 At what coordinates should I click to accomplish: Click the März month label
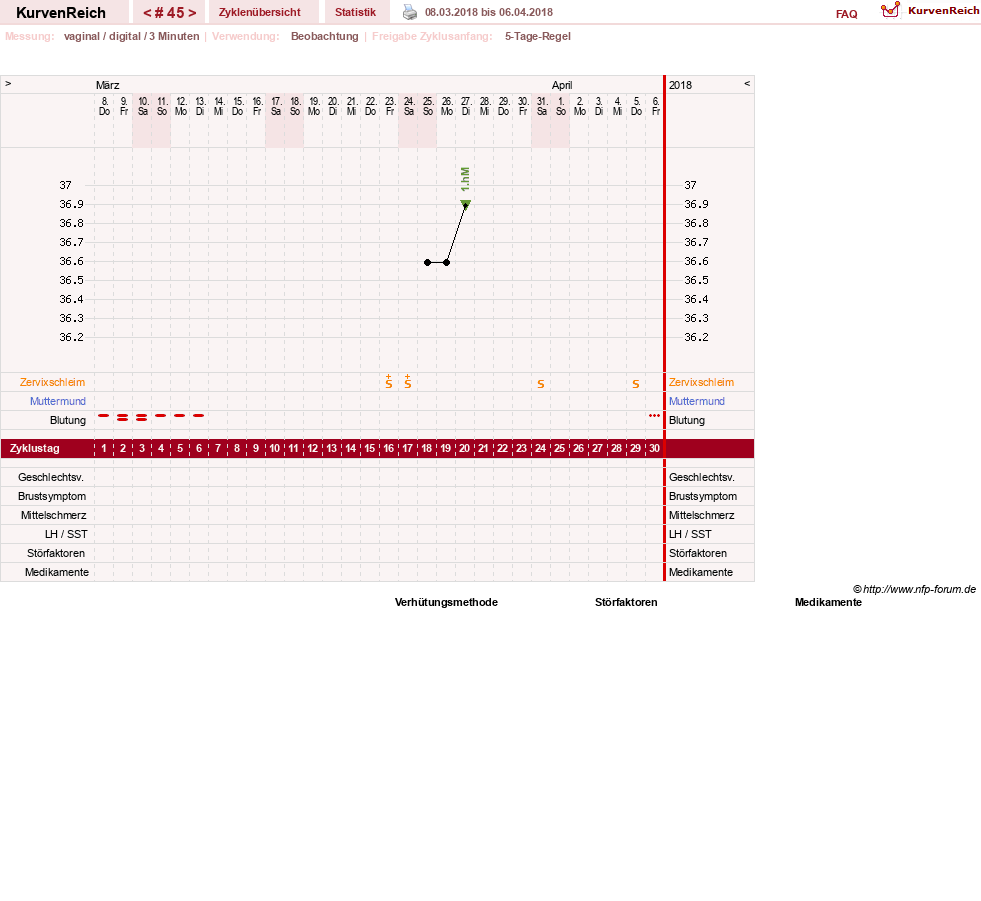[108, 85]
